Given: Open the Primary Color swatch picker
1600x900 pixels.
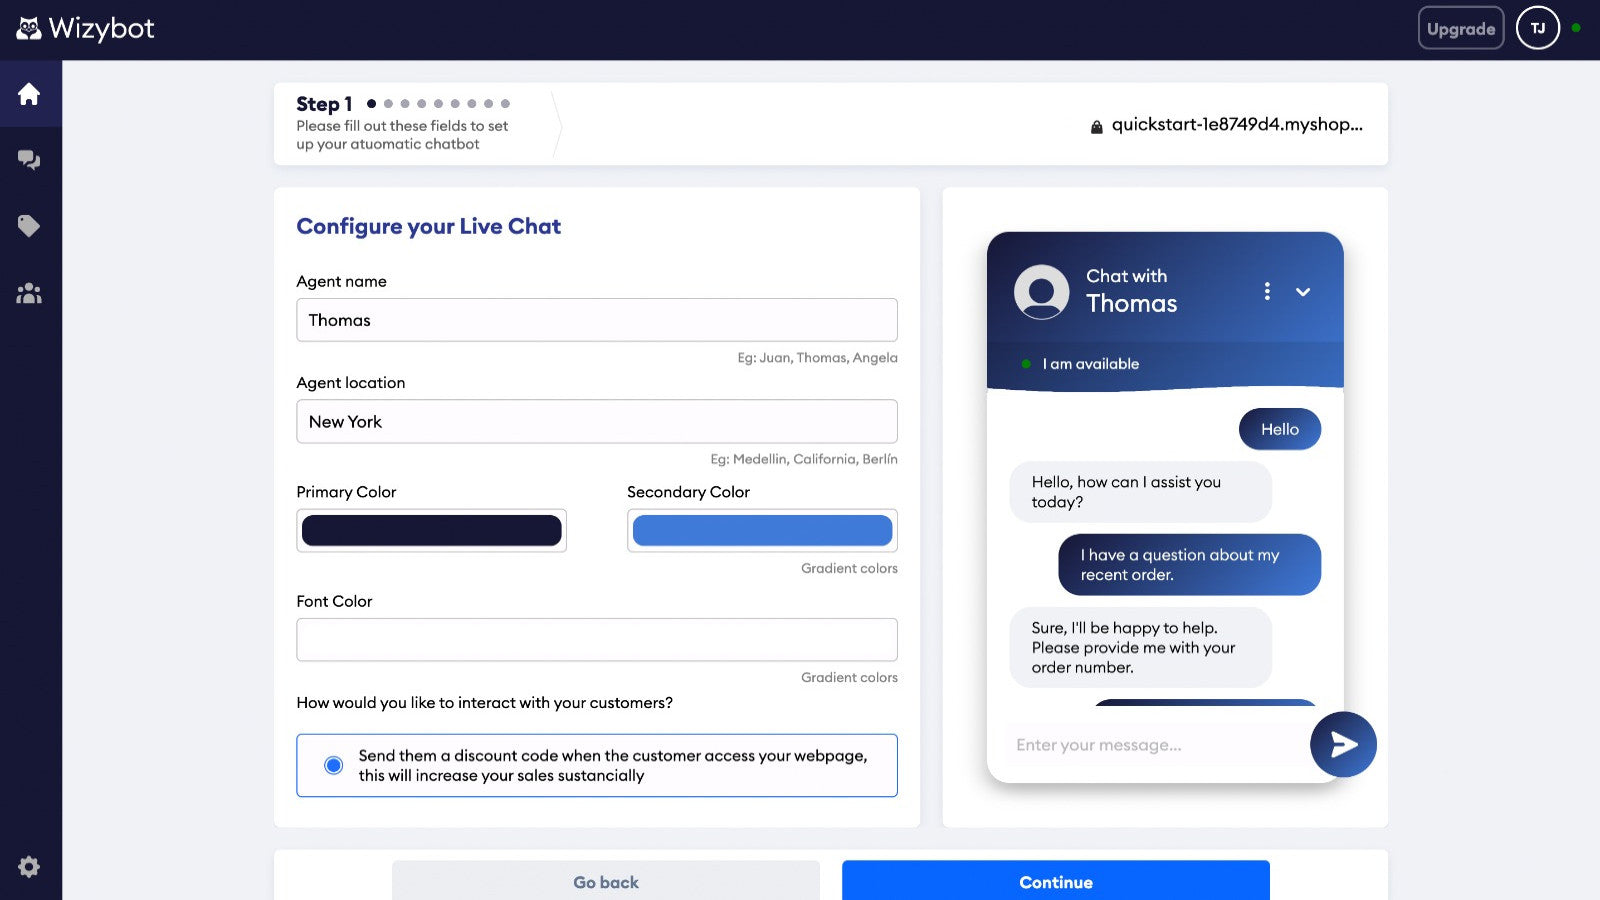Looking at the screenshot, I should coord(432,531).
